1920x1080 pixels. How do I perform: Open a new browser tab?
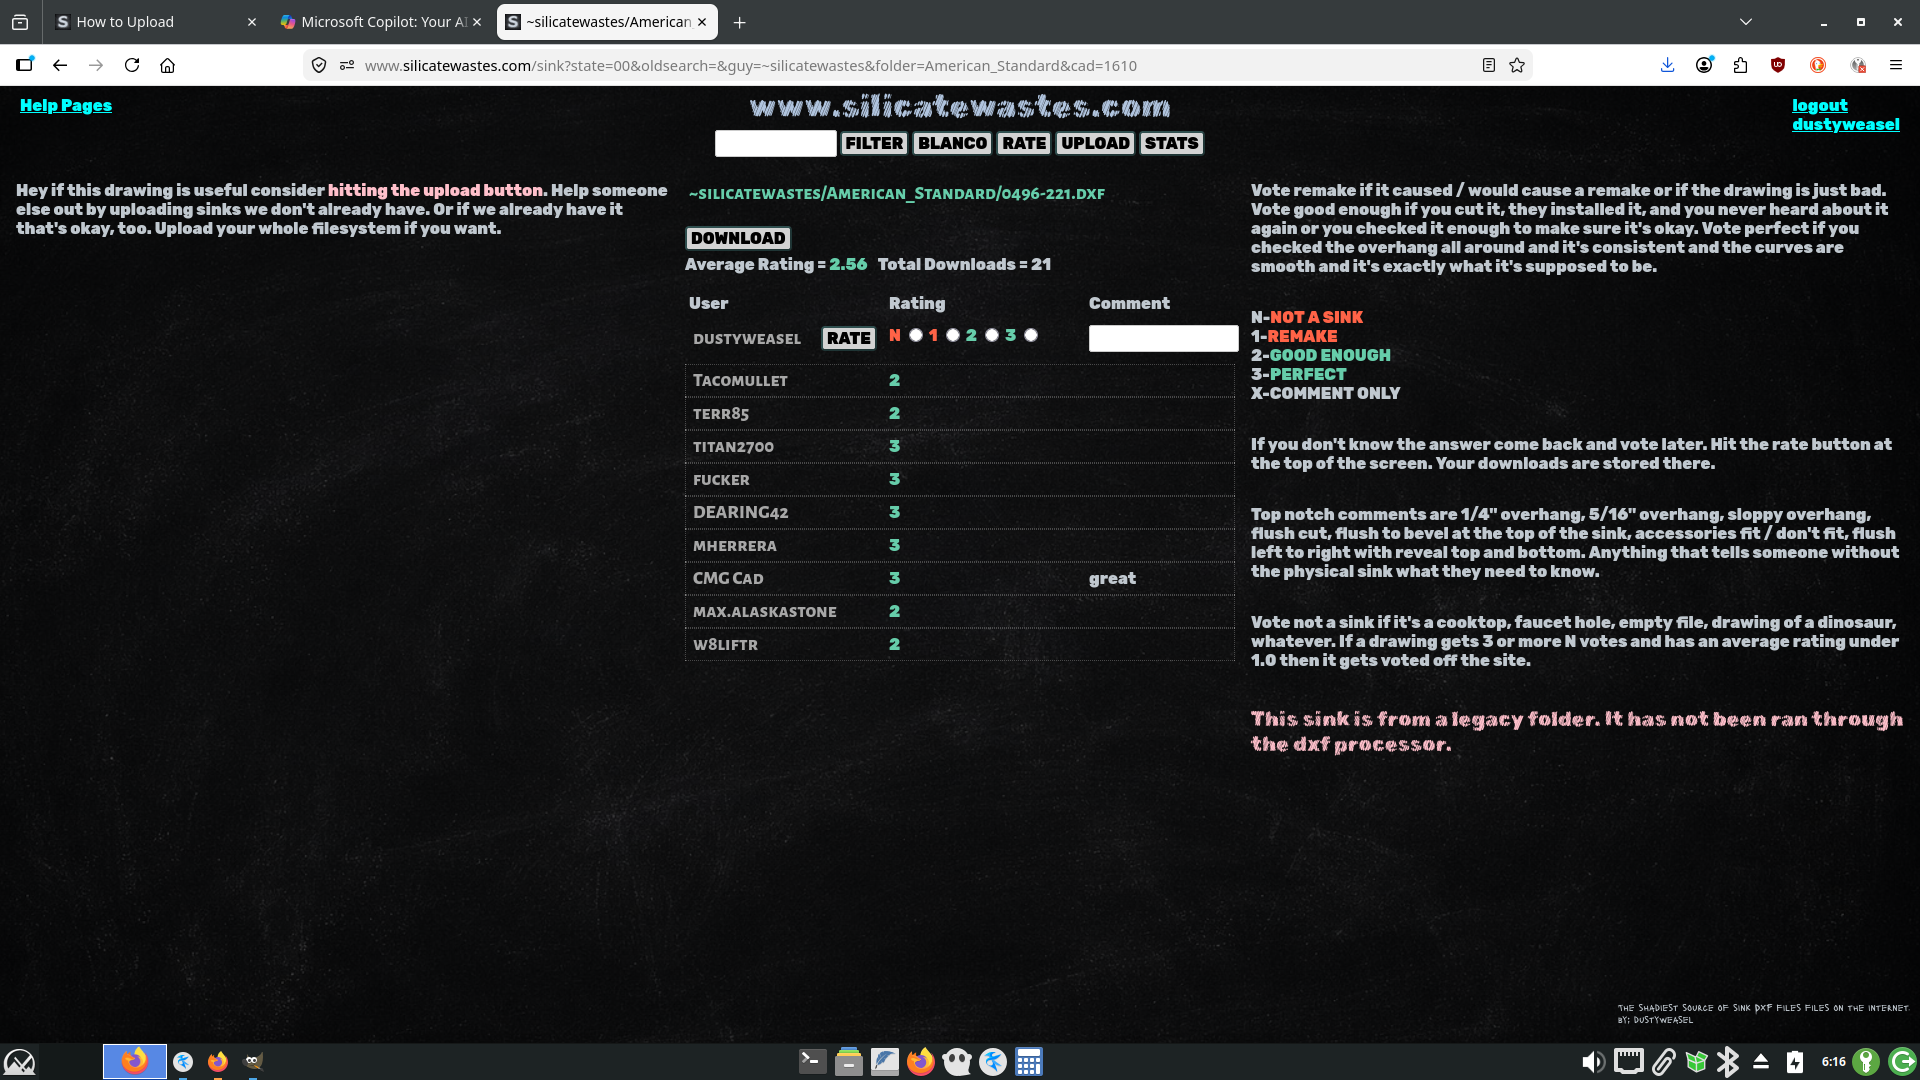(x=740, y=22)
